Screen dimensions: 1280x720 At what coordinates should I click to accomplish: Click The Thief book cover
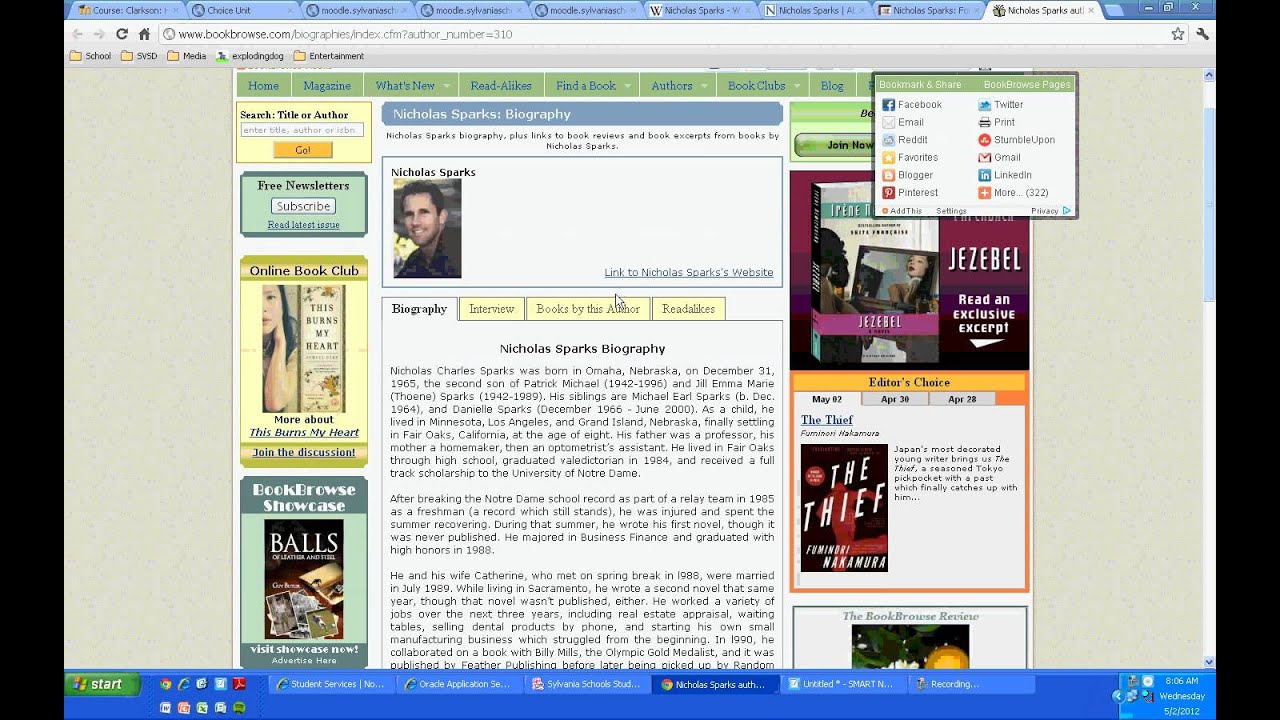[x=844, y=508]
